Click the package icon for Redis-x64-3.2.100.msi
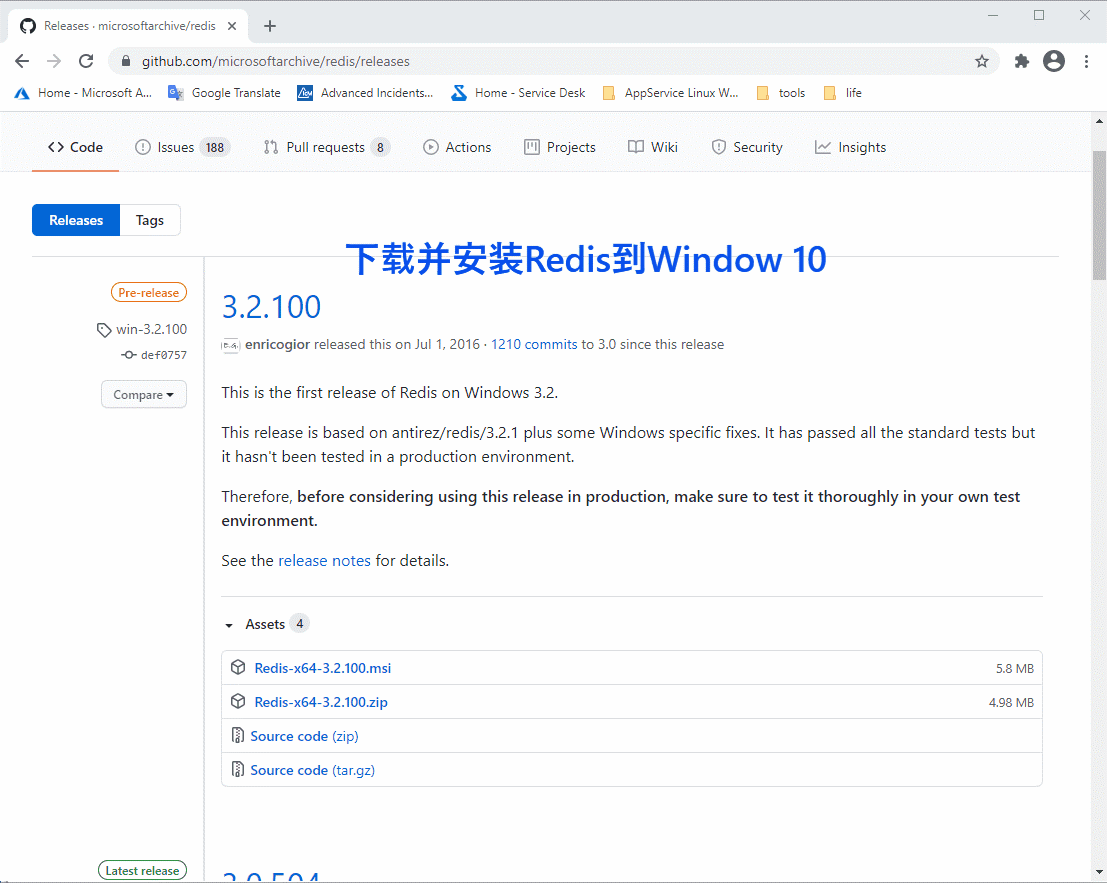1107x883 pixels. point(239,667)
